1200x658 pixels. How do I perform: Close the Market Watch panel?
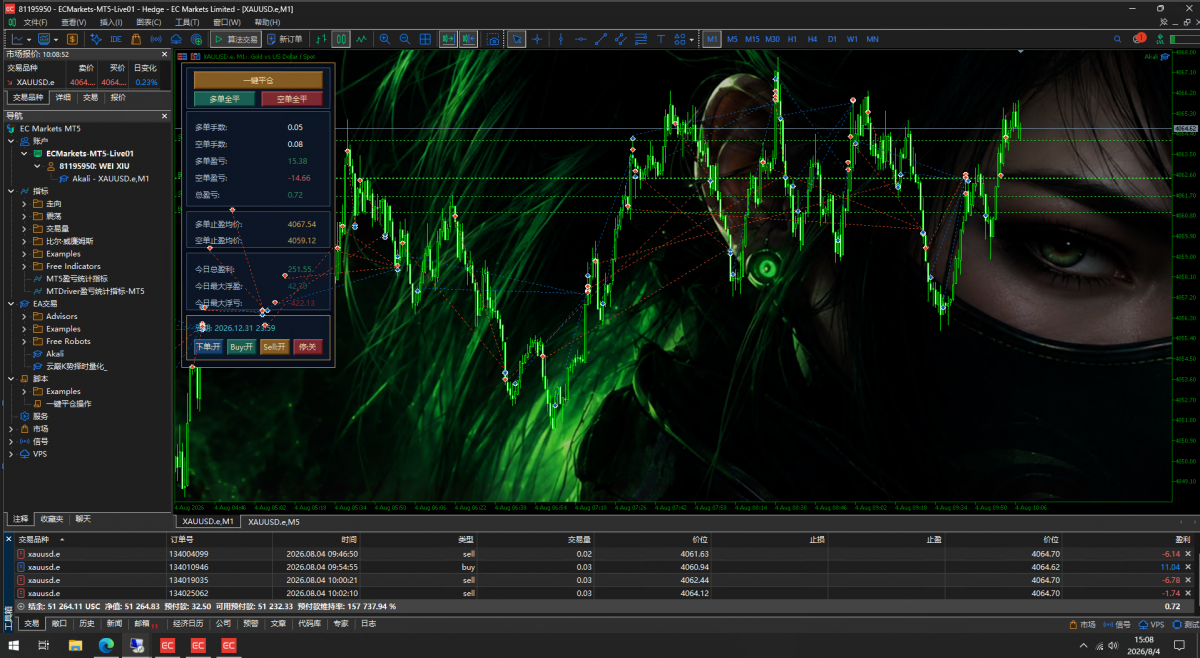(x=163, y=54)
